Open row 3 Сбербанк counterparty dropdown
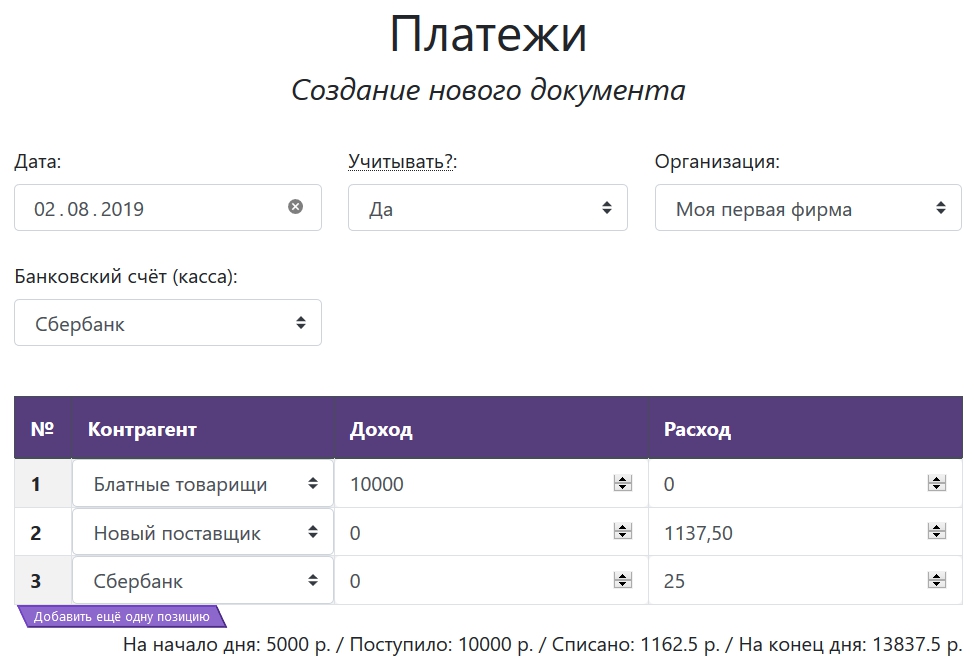 [x=202, y=581]
